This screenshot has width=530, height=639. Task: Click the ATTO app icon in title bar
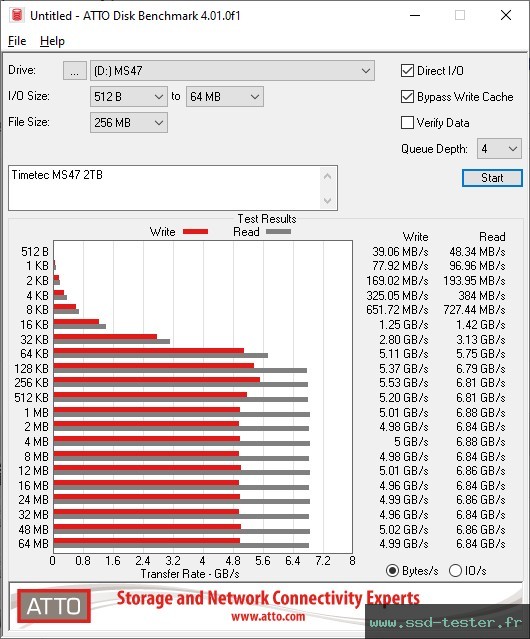pos(17,15)
